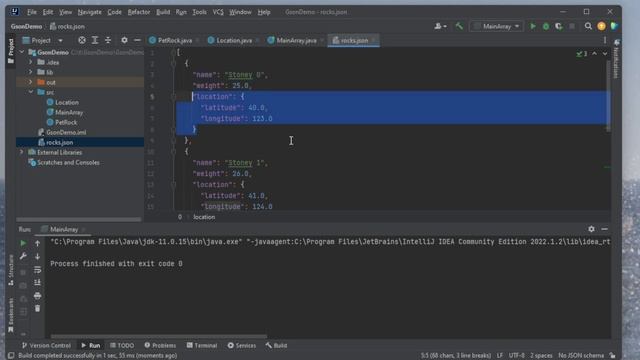Change UTF-8 encoding in status bar
This screenshot has height=360, width=640.
(516, 356)
